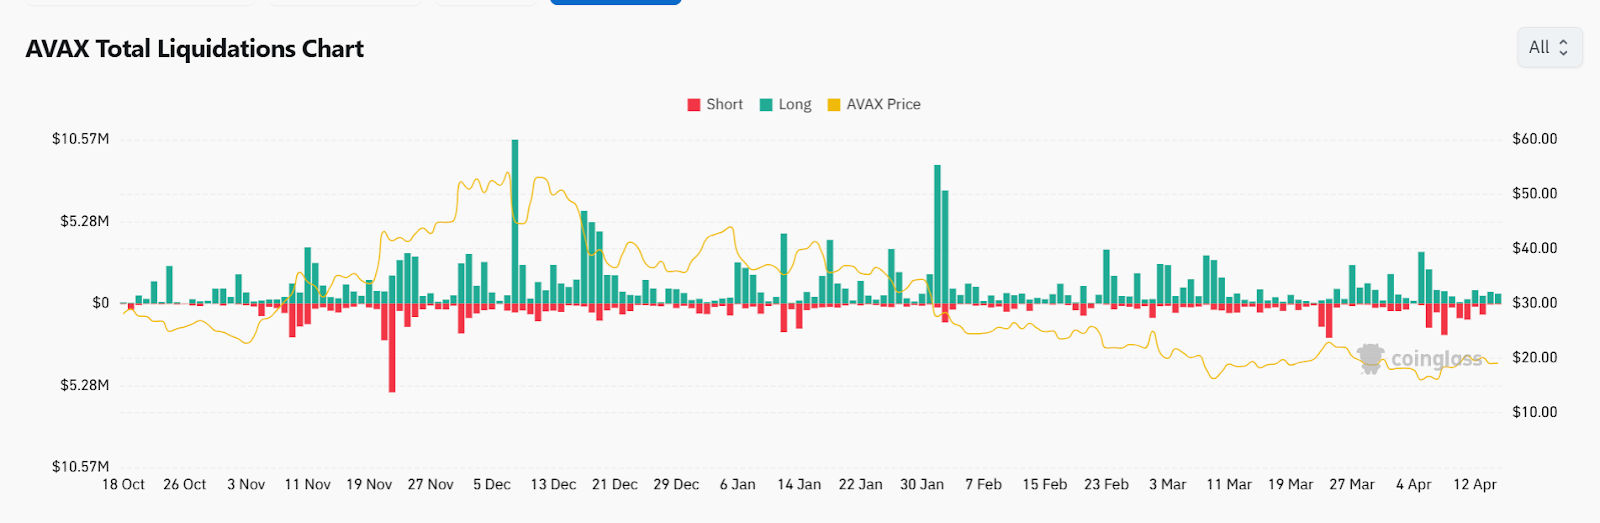Click the $20.00 right axis label
1600x523 pixels.
1535,357
